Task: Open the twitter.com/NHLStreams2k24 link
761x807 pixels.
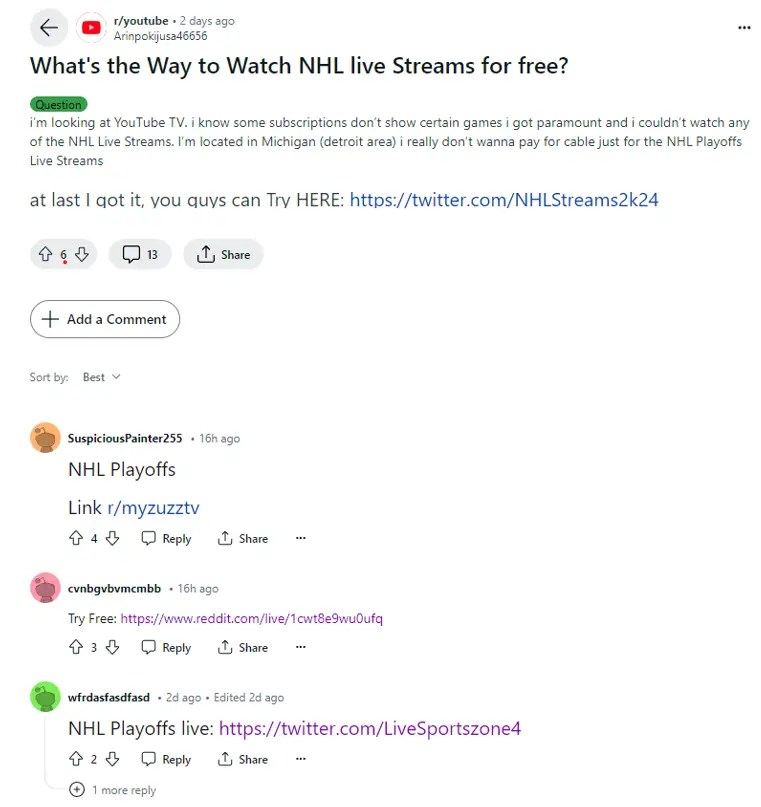Action: pos(504,200)
